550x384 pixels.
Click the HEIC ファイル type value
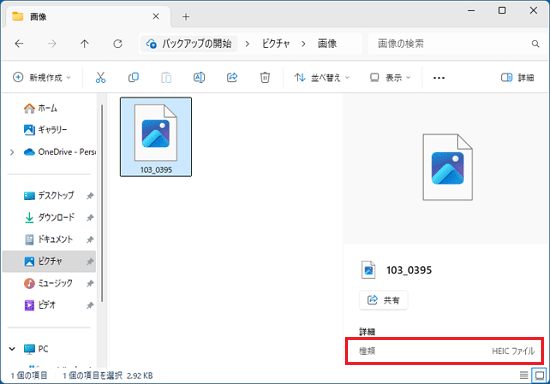[x=513, y=351]
